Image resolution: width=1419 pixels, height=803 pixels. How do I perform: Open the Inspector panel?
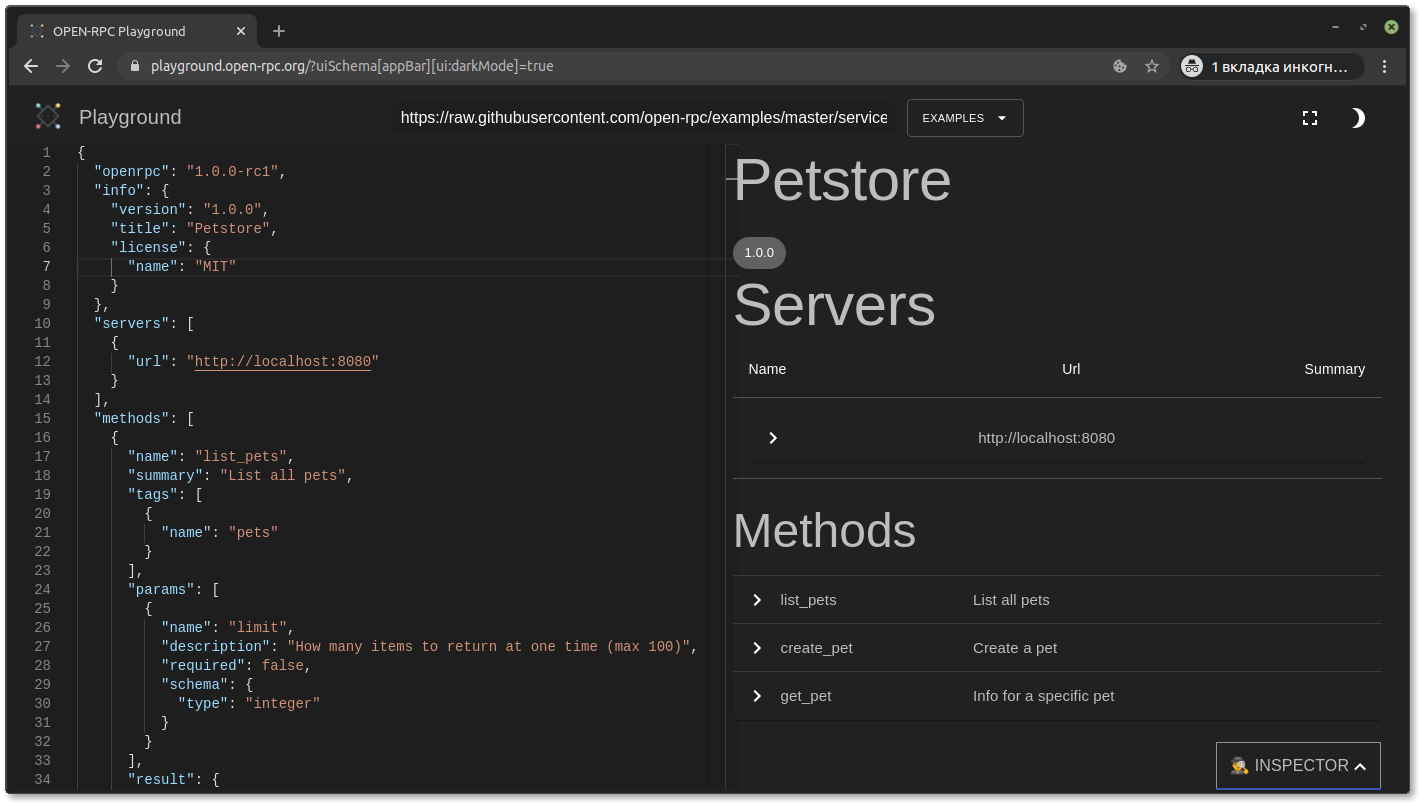(1297, 765)
